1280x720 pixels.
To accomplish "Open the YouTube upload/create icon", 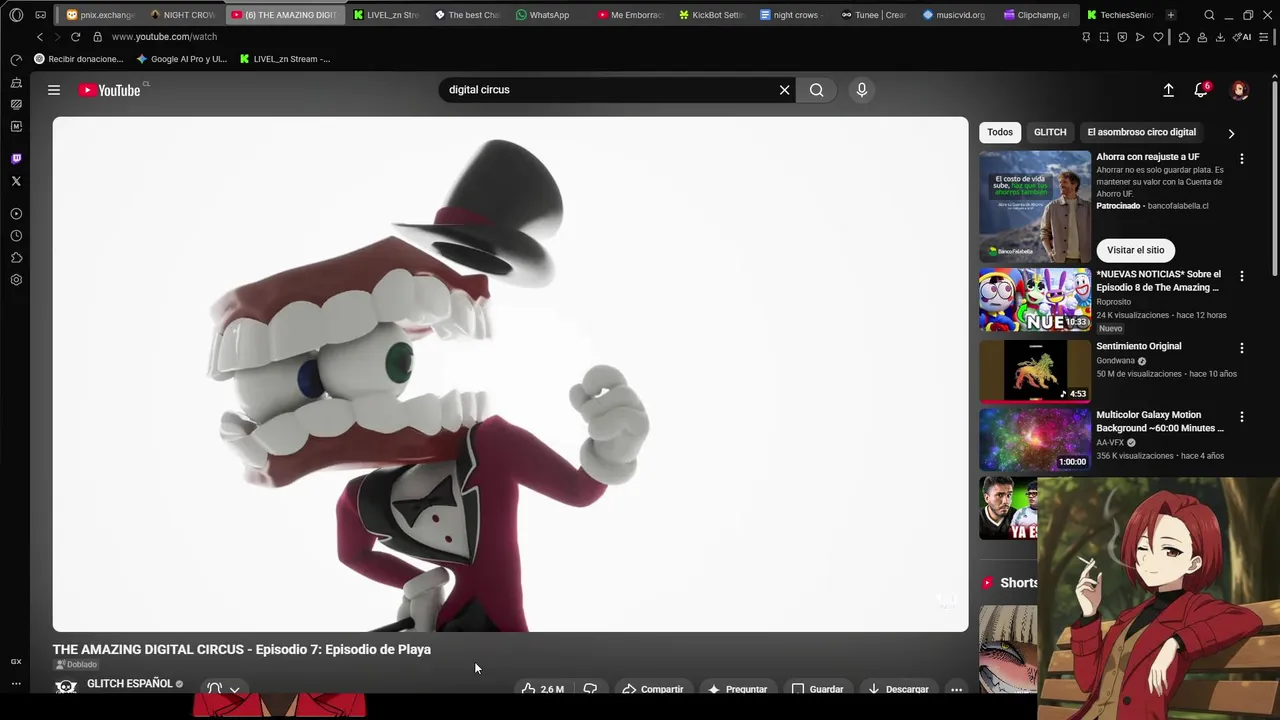I will 1168,90.
